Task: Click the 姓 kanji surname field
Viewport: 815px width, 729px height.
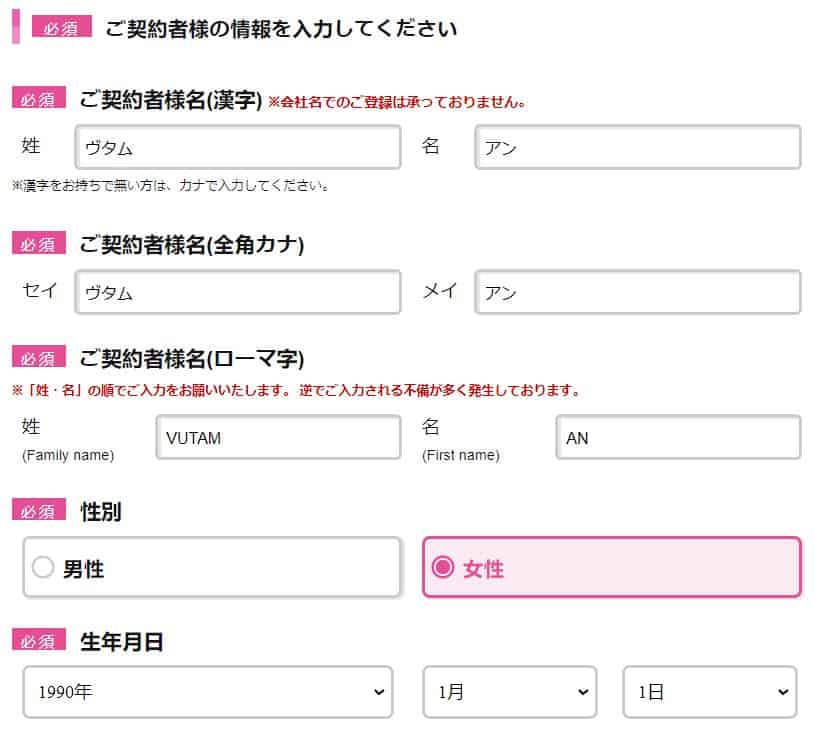Action: 238,147
